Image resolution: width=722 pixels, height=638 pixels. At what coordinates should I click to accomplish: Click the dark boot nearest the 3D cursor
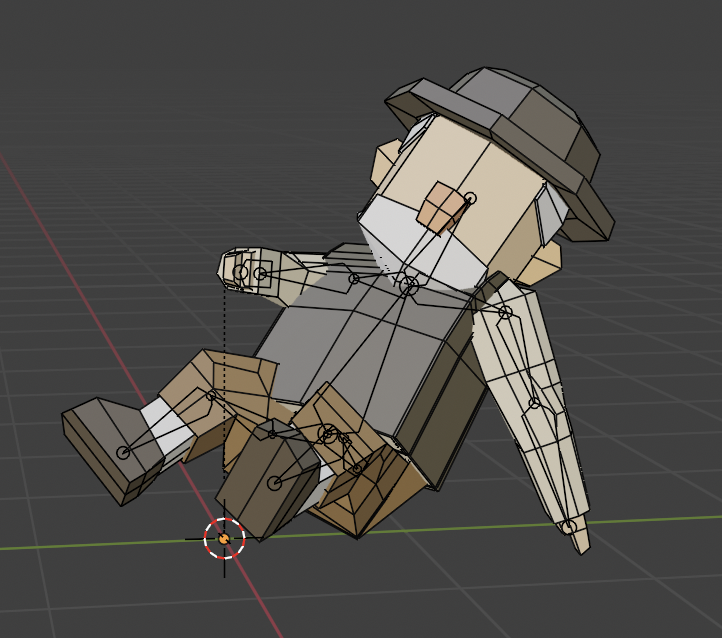pos(267,481)
